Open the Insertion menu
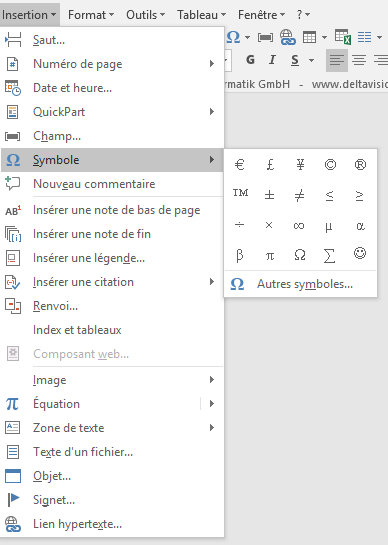Viewport: 388px width, 545px height. pos(29,15)
